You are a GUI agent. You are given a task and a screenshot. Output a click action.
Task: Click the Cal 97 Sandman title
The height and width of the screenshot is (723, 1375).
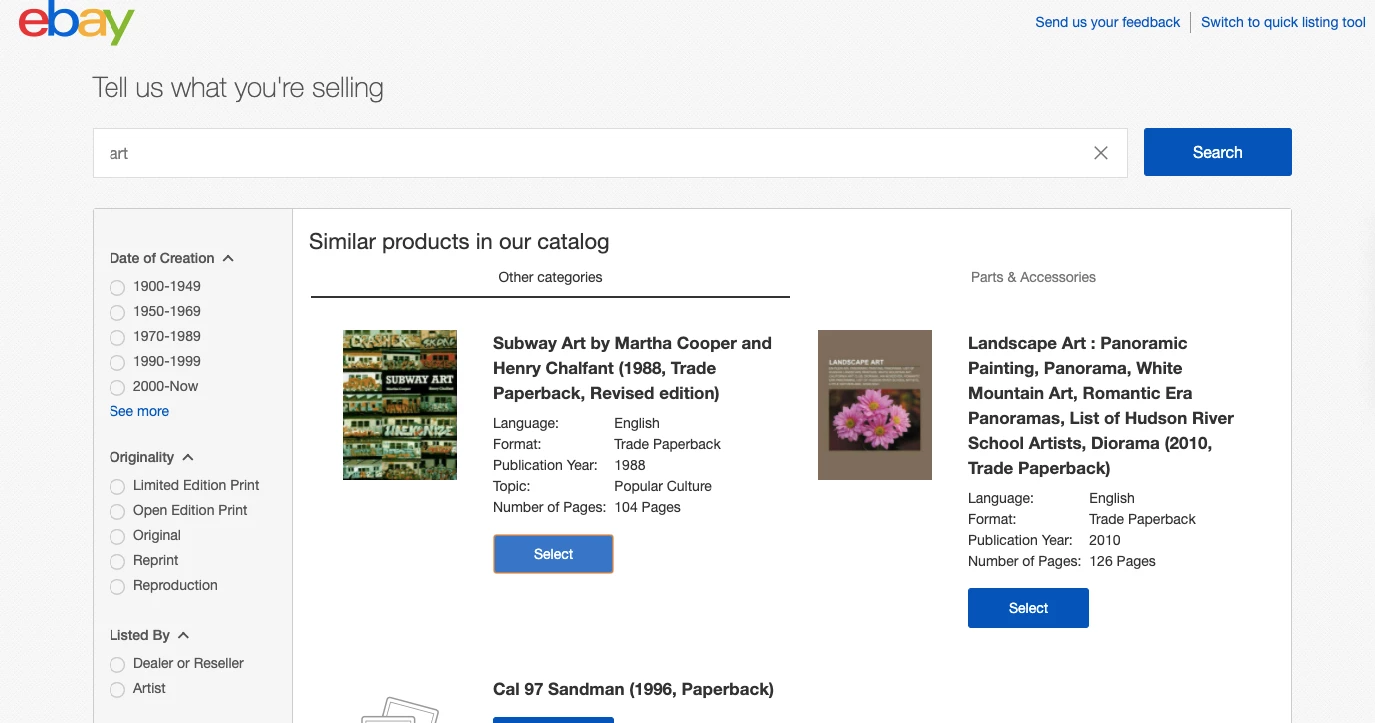pyautogui.click(x=633, y=689)
